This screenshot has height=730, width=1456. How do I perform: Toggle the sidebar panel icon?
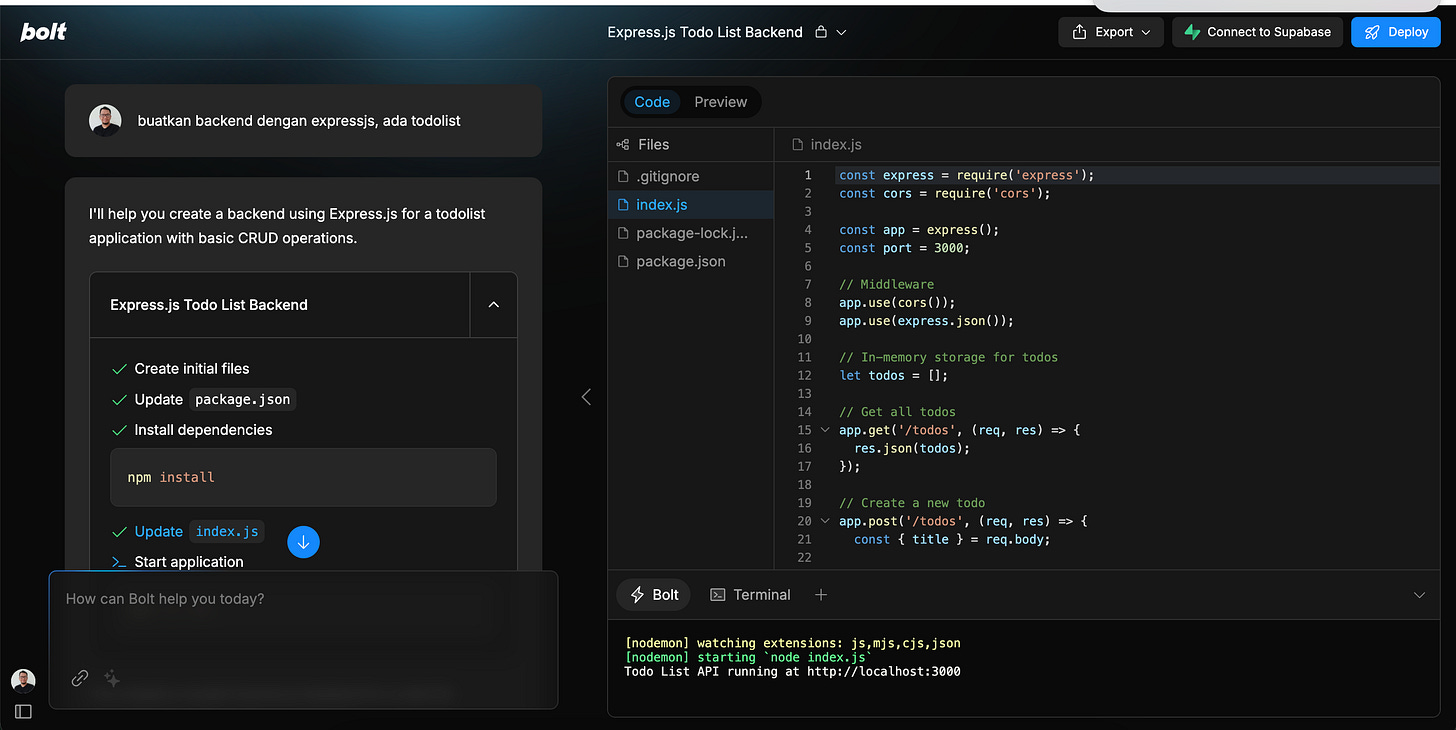(23, 712)
